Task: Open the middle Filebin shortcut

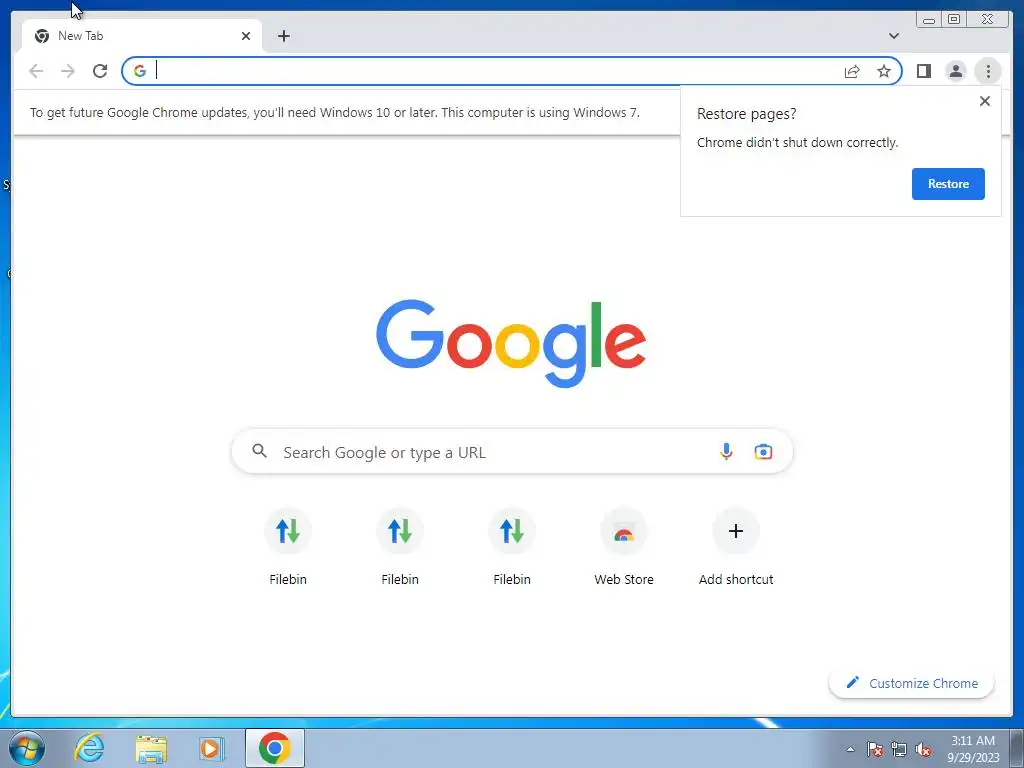Action: tap(400, 547)
